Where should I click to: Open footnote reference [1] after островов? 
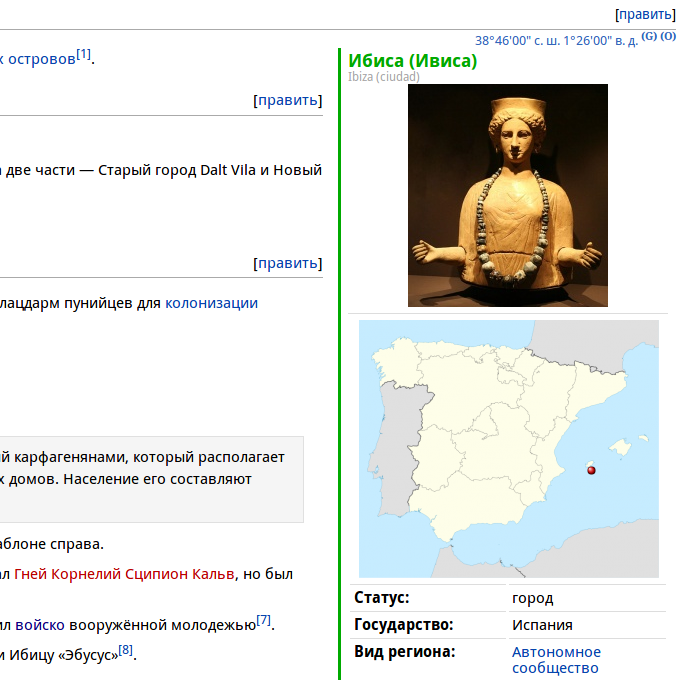coord(84,54)
